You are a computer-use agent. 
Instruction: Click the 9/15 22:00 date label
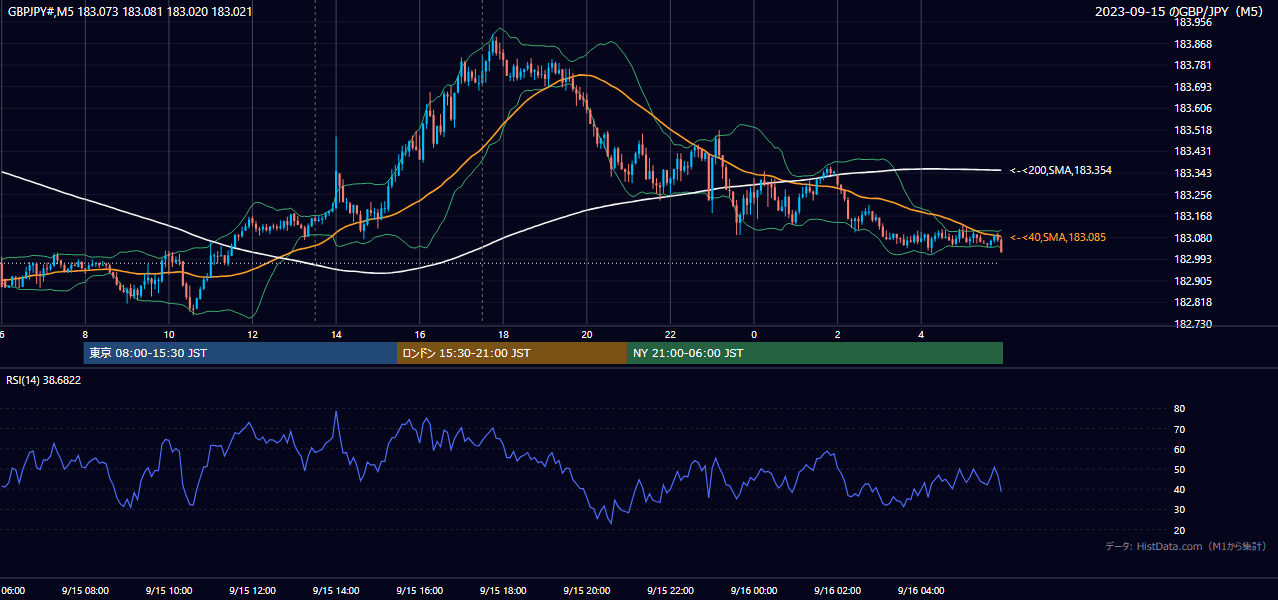point(670,590)
